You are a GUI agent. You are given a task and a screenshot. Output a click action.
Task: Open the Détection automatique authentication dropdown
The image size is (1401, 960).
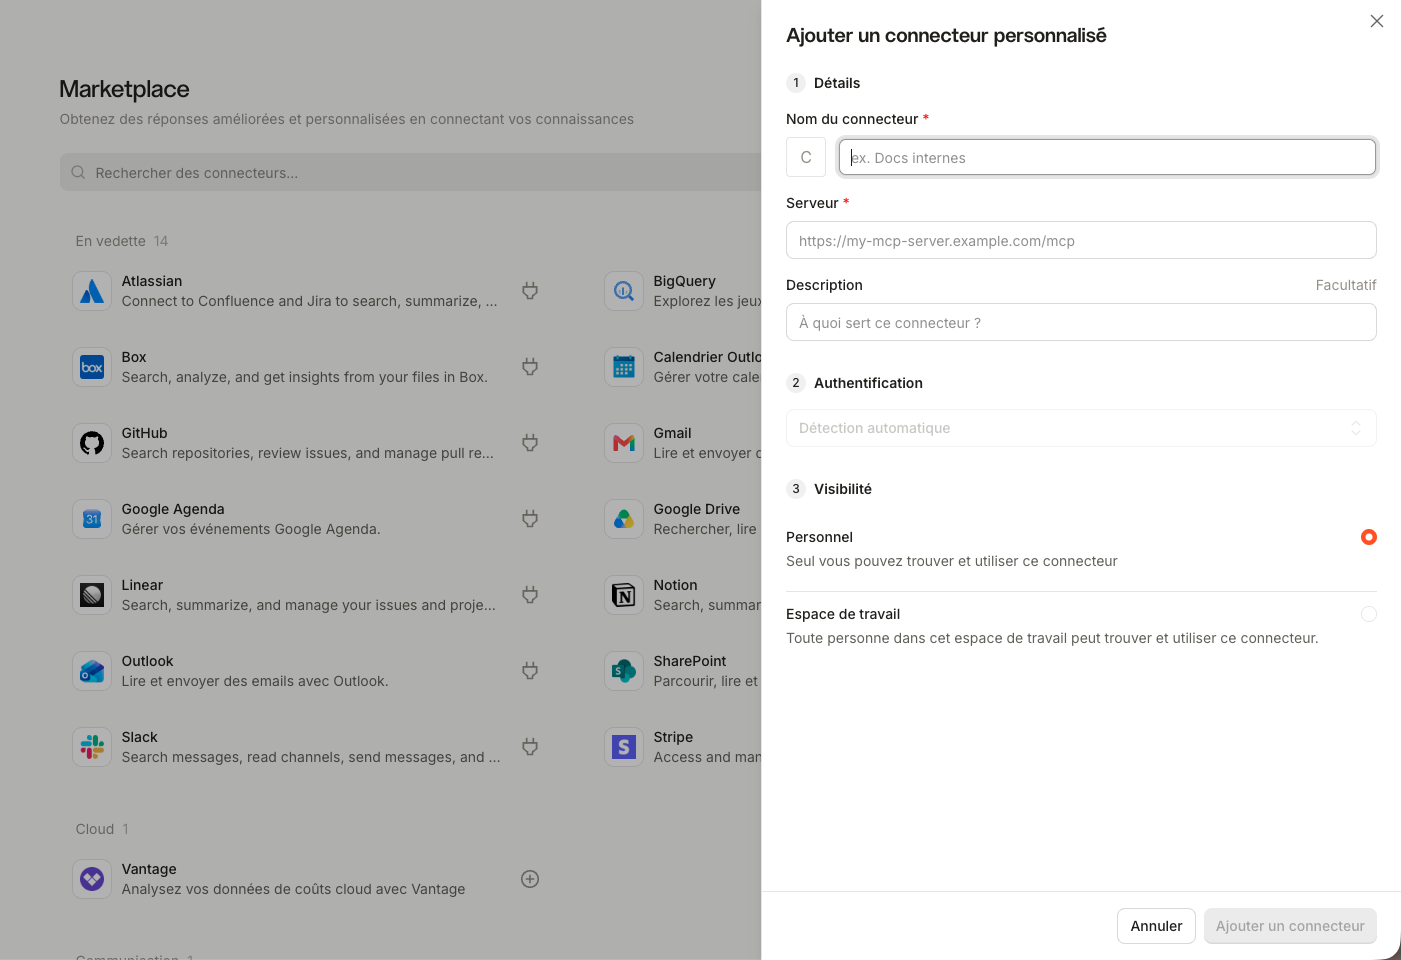click(1081, 428)
